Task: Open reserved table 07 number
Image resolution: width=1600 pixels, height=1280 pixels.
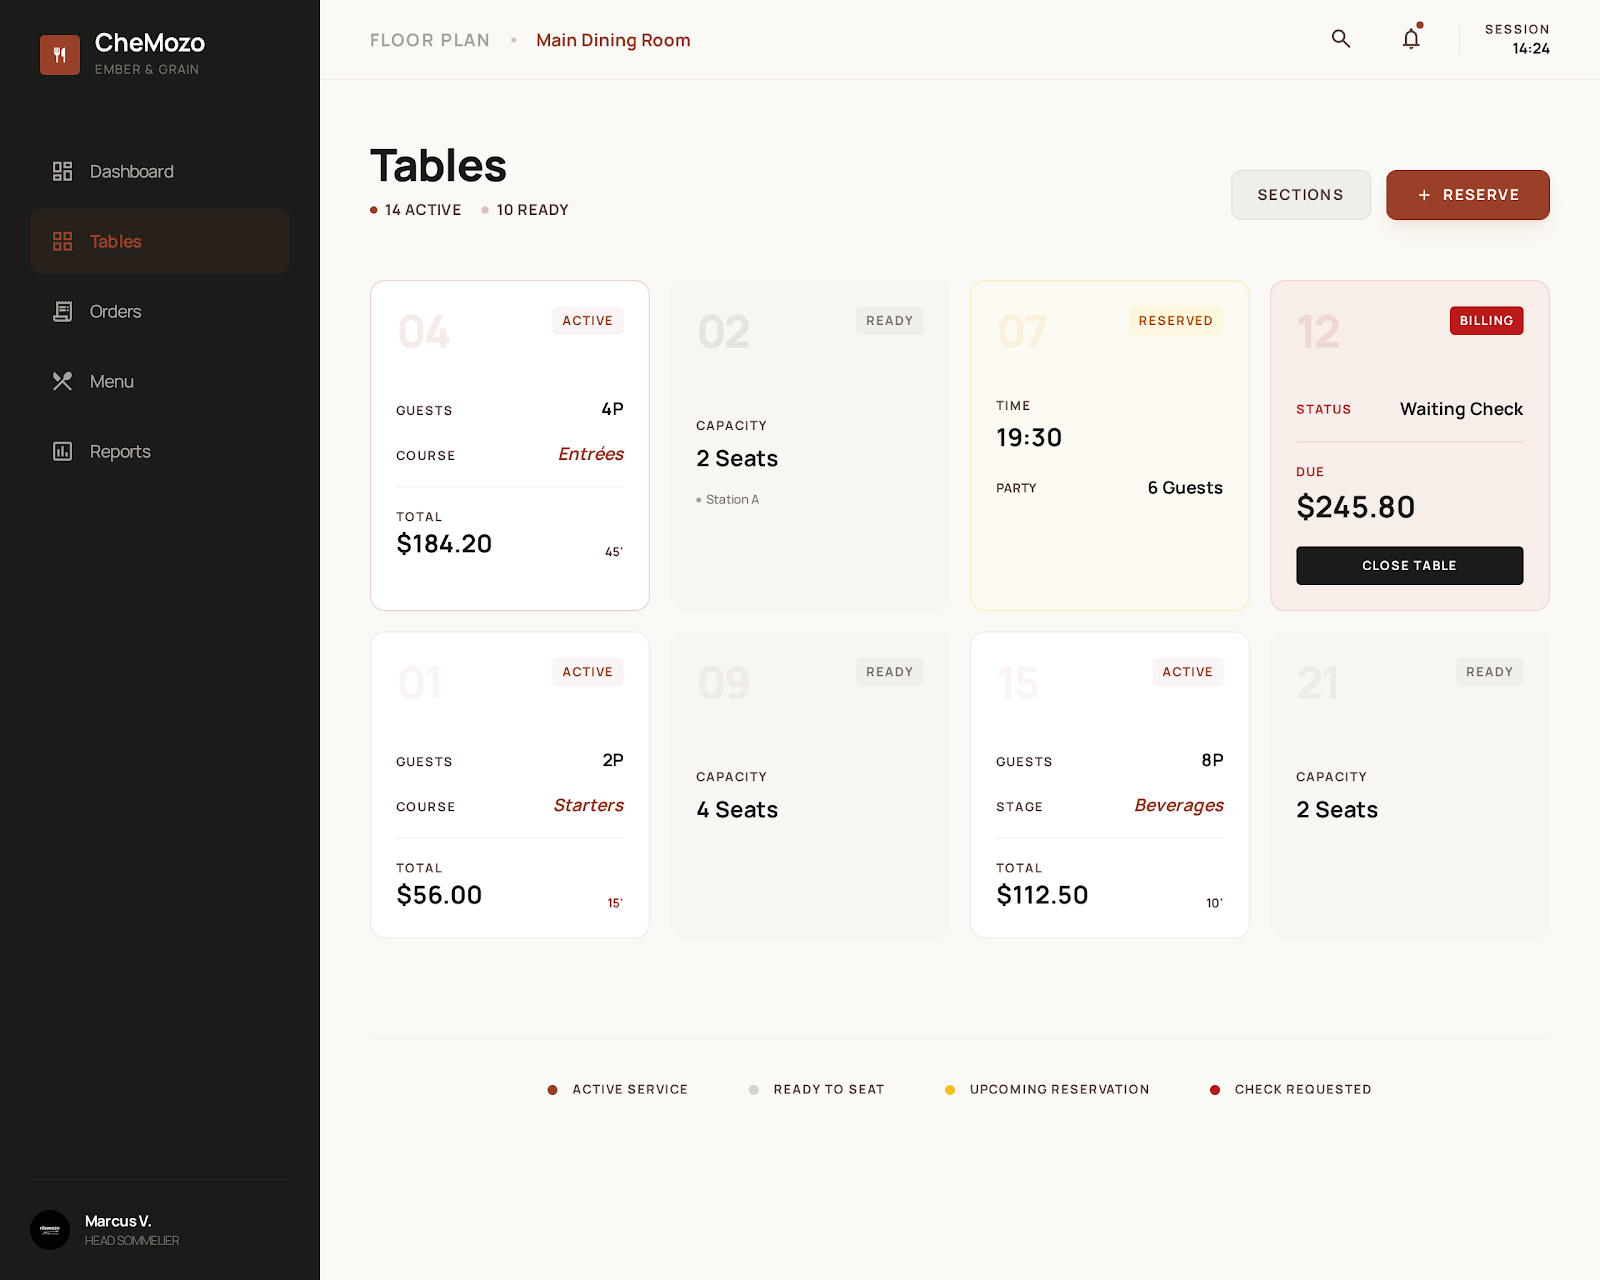Action: pos(1022,332)
